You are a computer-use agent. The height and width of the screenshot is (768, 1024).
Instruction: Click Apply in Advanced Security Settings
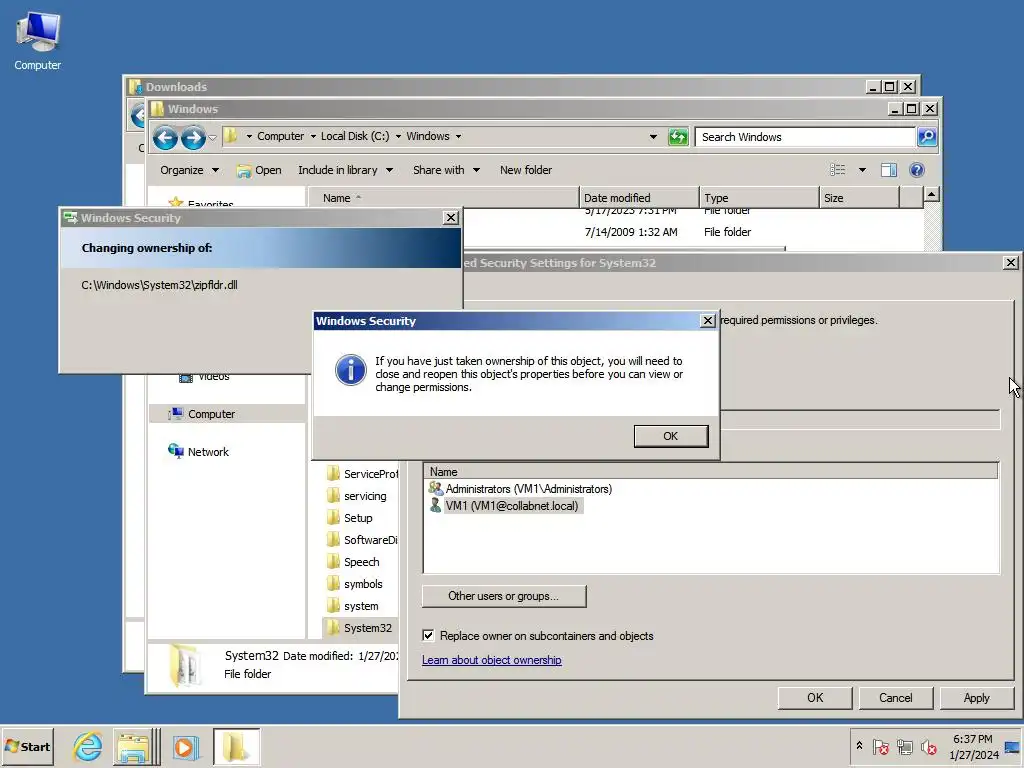coord(976,697)
